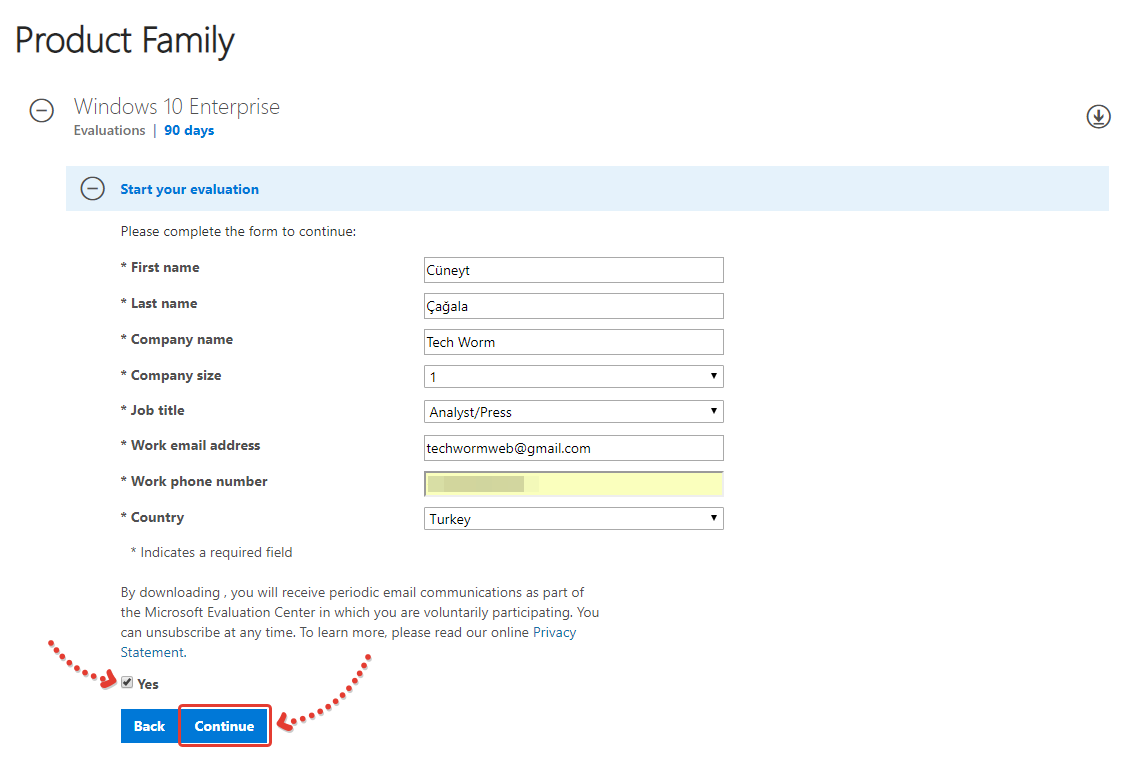Click the Evaluations label under the product title
The height and width of the screenshot is (766, 1140).
click(109, 131)
